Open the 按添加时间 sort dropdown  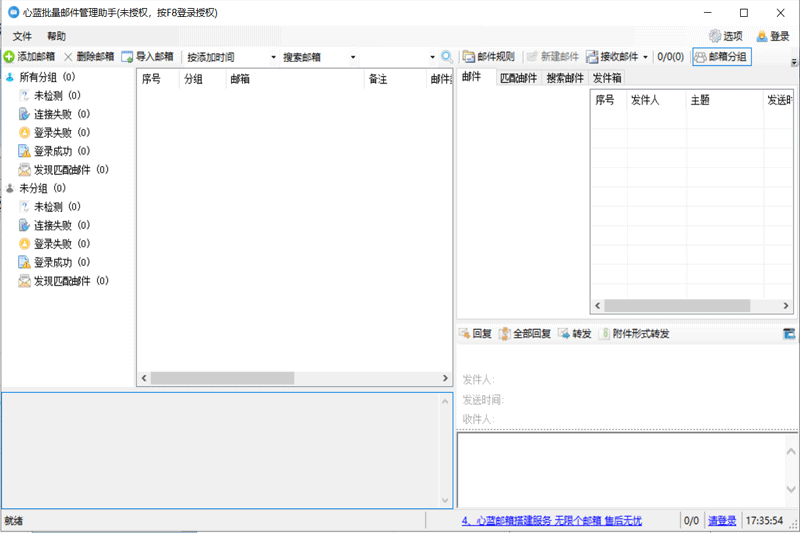(273, 57)
